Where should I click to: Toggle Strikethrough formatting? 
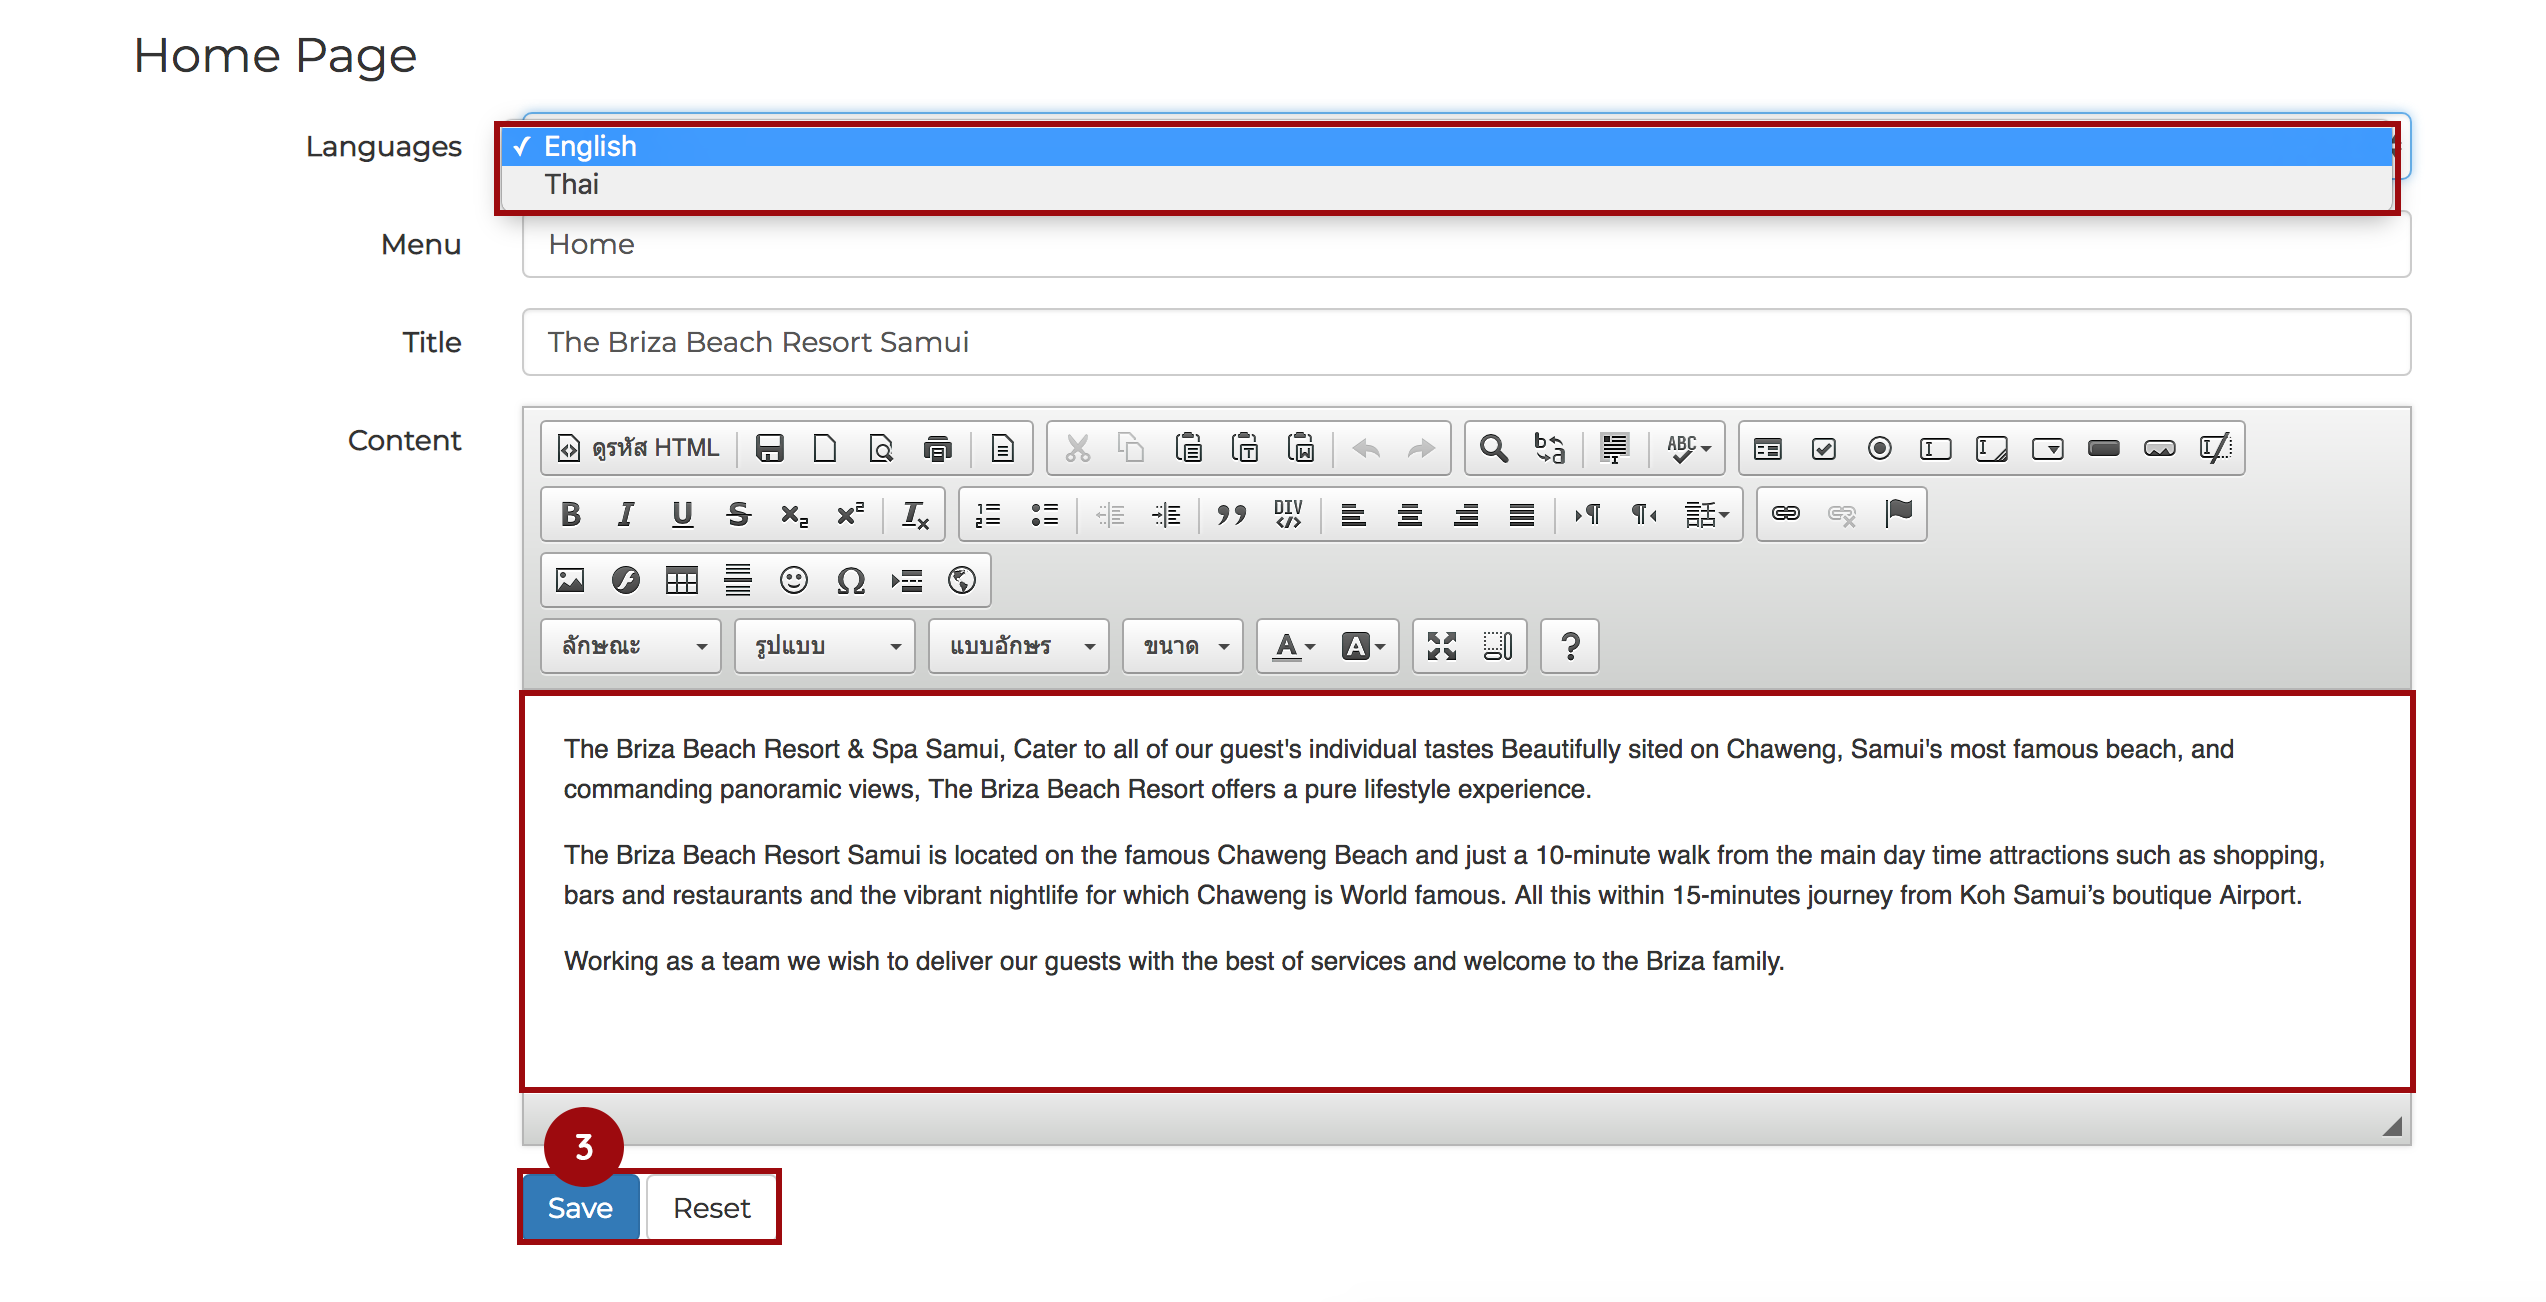pos(738,514)
